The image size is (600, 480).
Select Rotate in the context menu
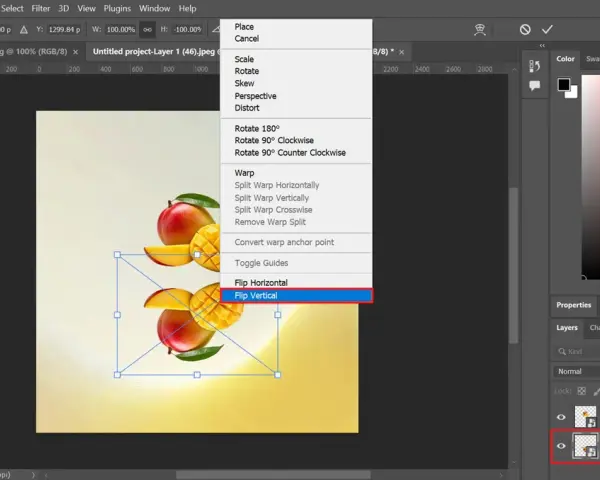coord(296,71)
